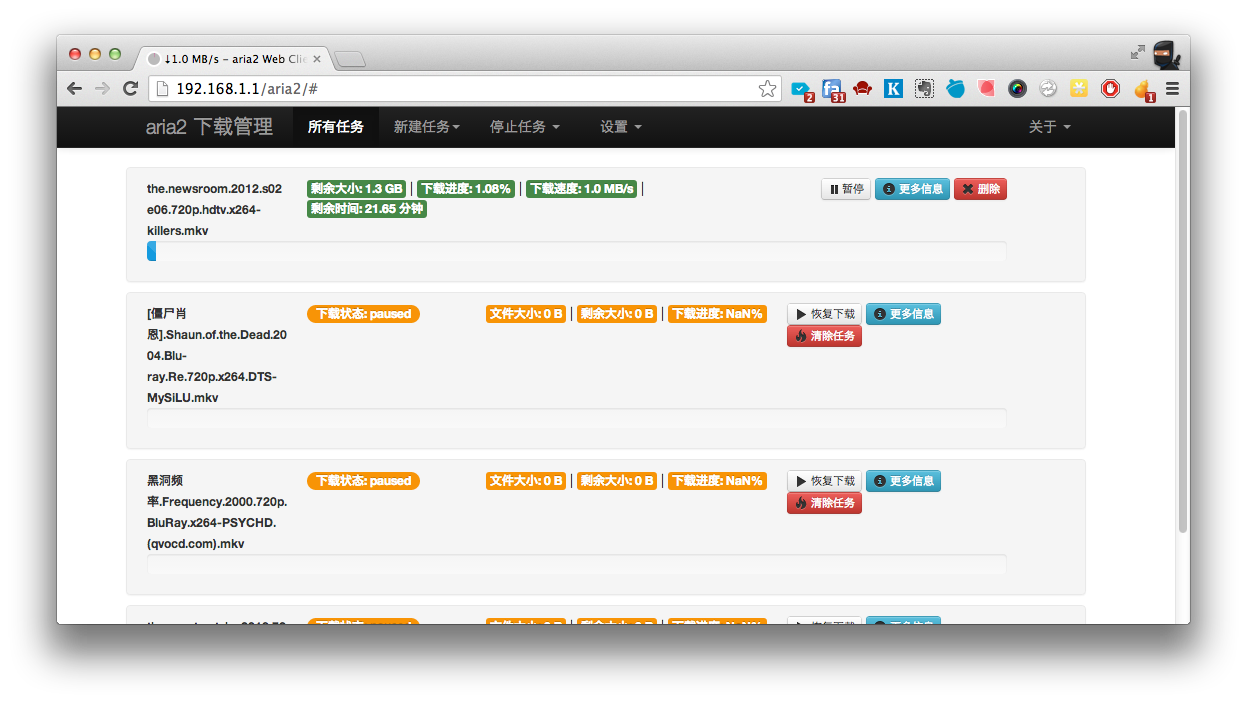Image resolution: width=1247 pixels, height=703 pixels.
Task: Open the 关于 about dropdown
Action: pyautogui.click(x=1049, y=127)
